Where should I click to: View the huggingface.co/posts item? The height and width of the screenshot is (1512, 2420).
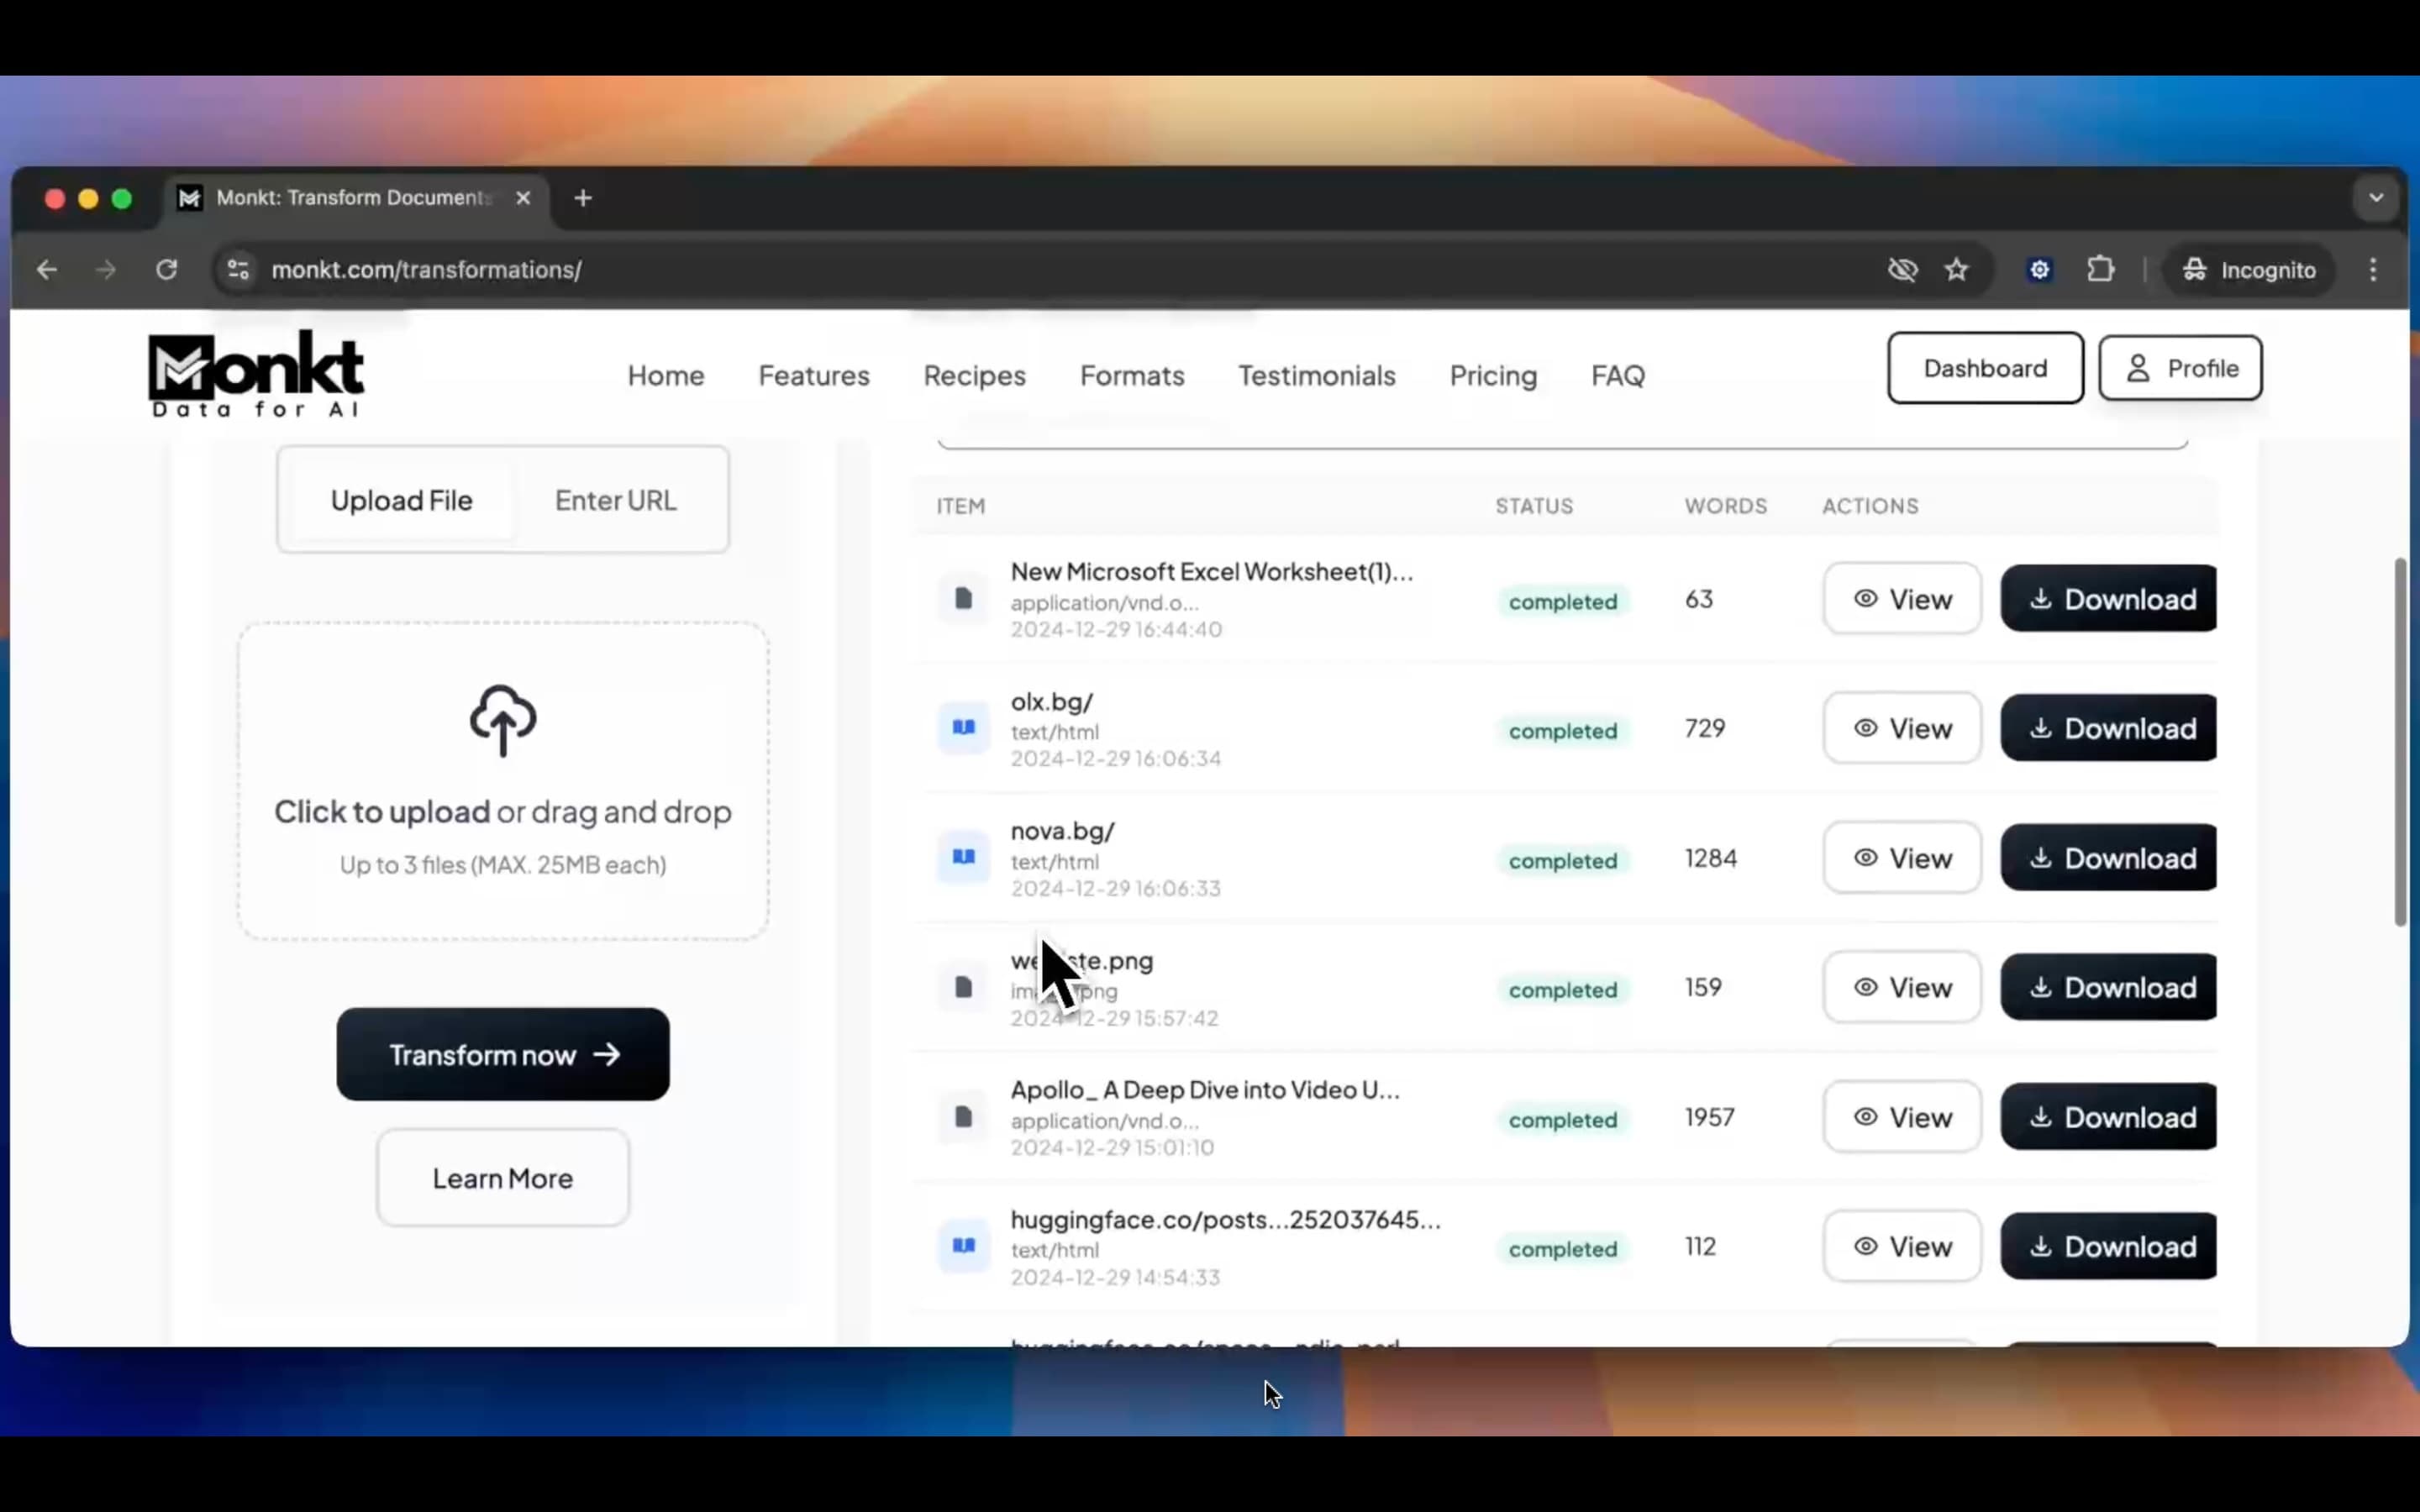[x=1902, y=1246]
